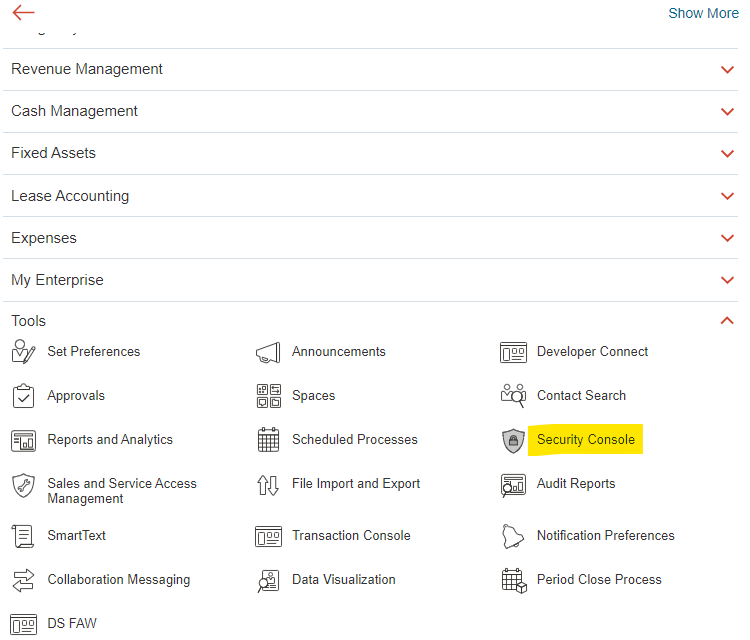Open the Spaces grid icon
Image resolution: width=750 pixels, height=640 pixels.
click(x=268, y=396)
